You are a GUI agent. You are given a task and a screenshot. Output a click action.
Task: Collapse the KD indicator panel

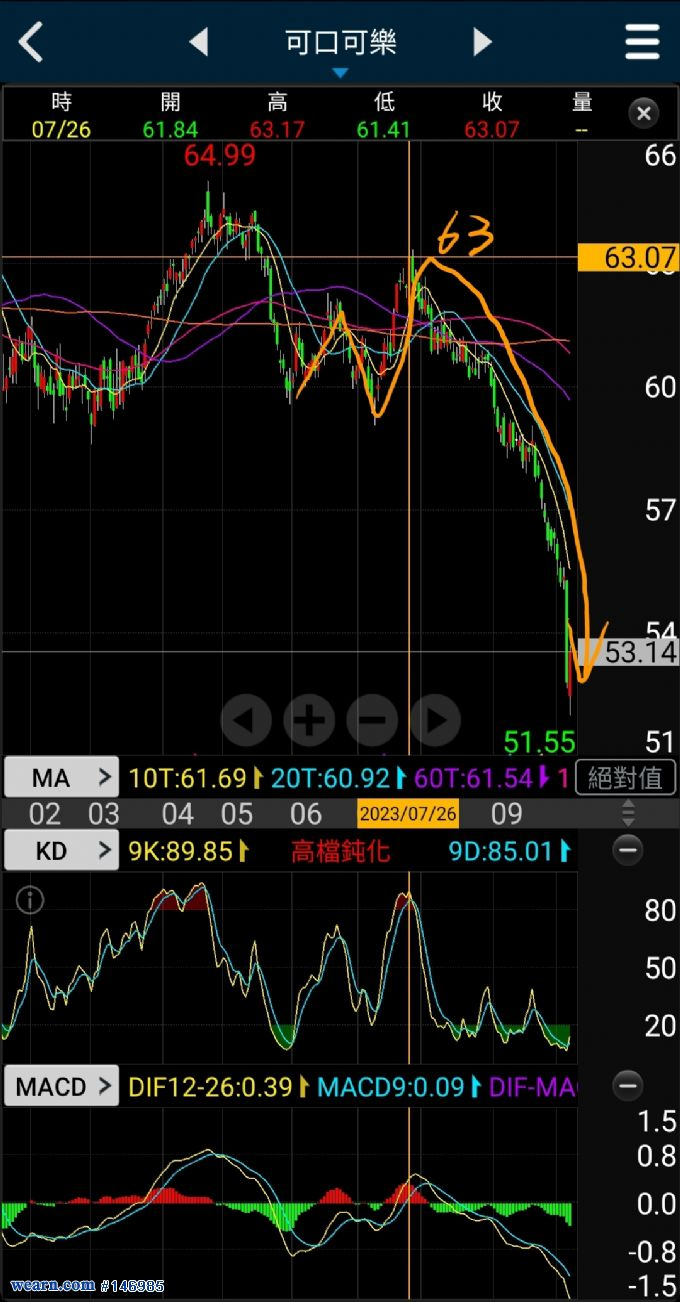(627, 851)
